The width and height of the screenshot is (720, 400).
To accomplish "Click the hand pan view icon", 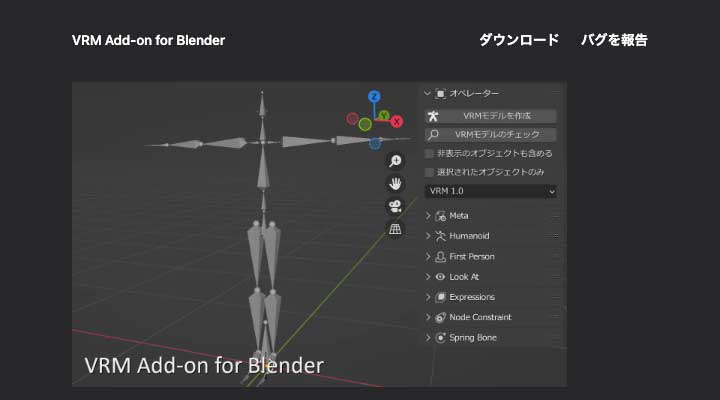I will pyautogui.click(x=395, y=184).
